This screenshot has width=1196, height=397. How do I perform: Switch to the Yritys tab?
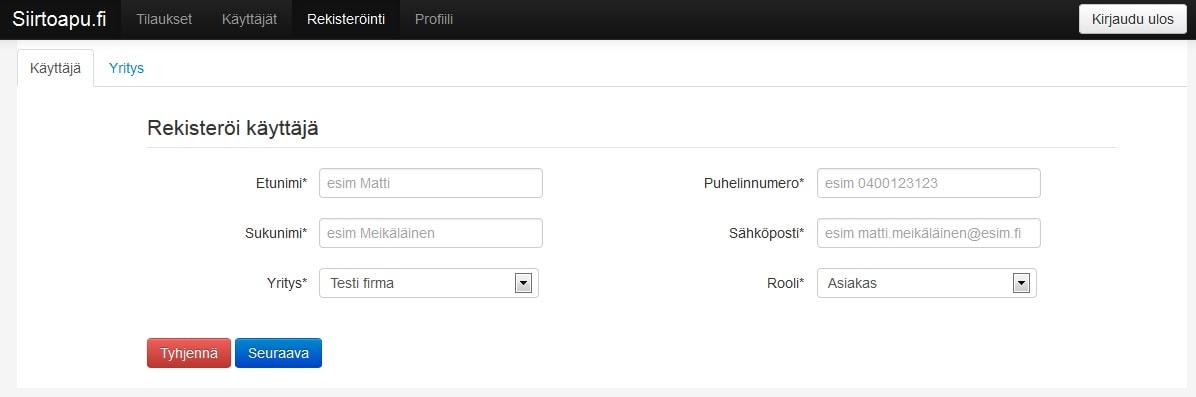pyautogui.click(x=126, y=68)
